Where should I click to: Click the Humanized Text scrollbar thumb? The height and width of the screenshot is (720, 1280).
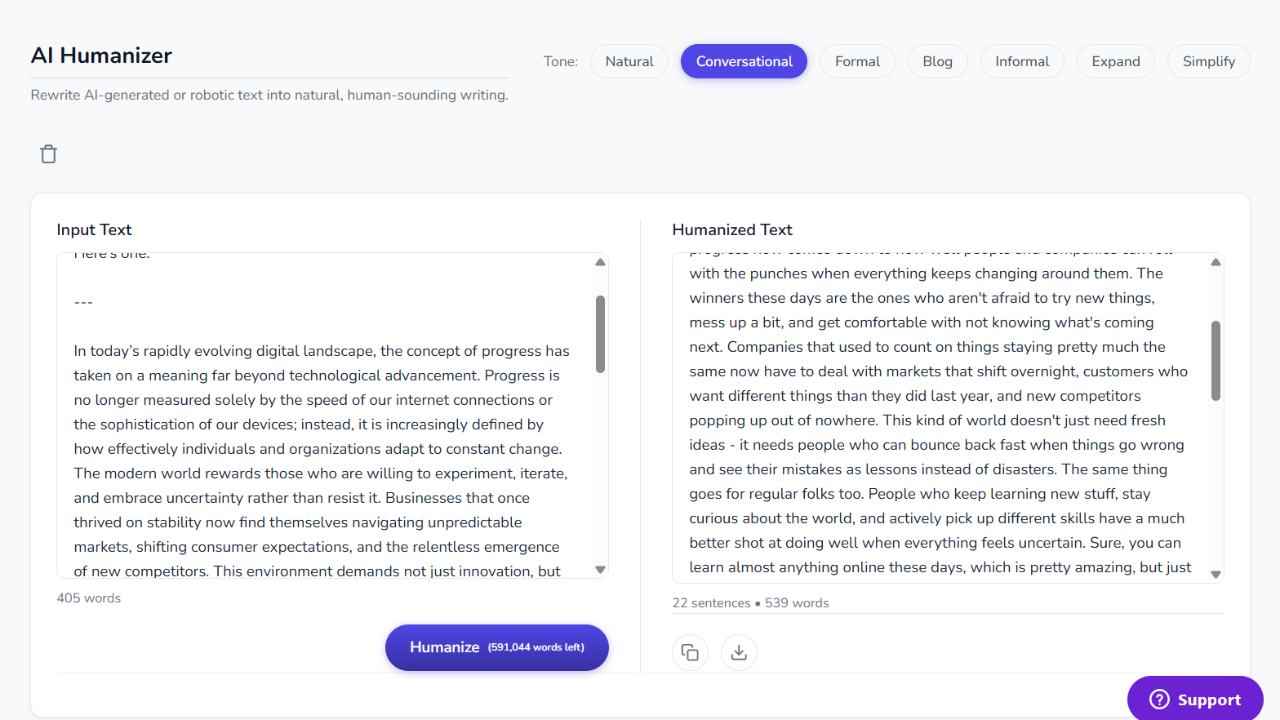[x=1216, y=360]
